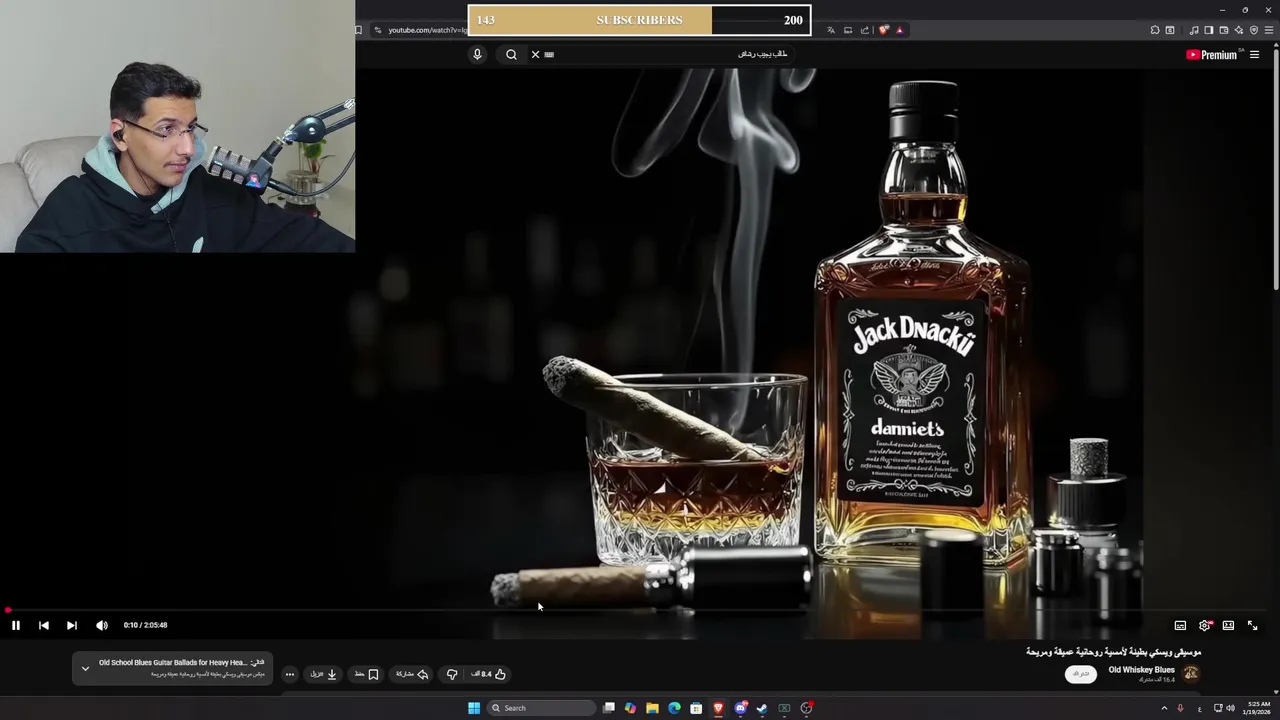
Task: Open taskbar volume speaker control
Action: [x=1230, y=708]
